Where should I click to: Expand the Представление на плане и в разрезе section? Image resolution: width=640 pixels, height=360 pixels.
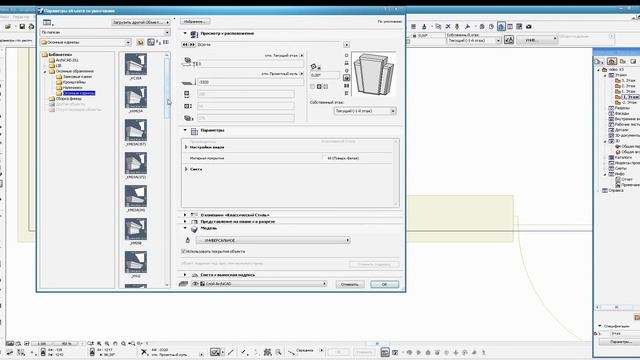pyautogui.click(x=185, y=221)
